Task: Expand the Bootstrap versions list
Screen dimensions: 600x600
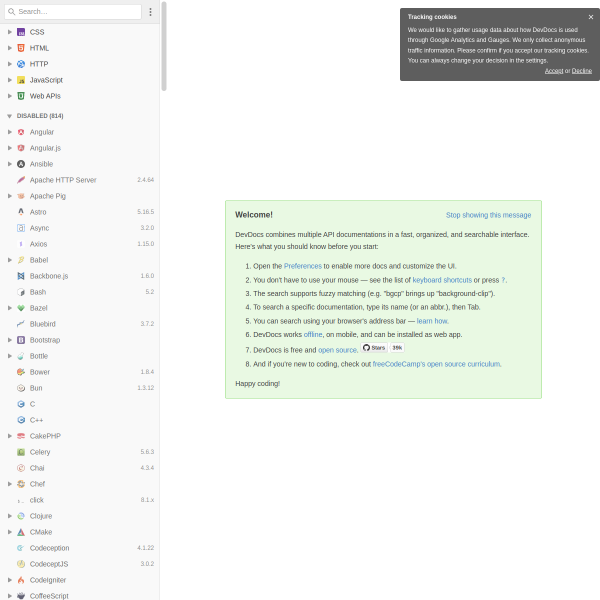Action: pyautogui.click(x=10, y=340)
